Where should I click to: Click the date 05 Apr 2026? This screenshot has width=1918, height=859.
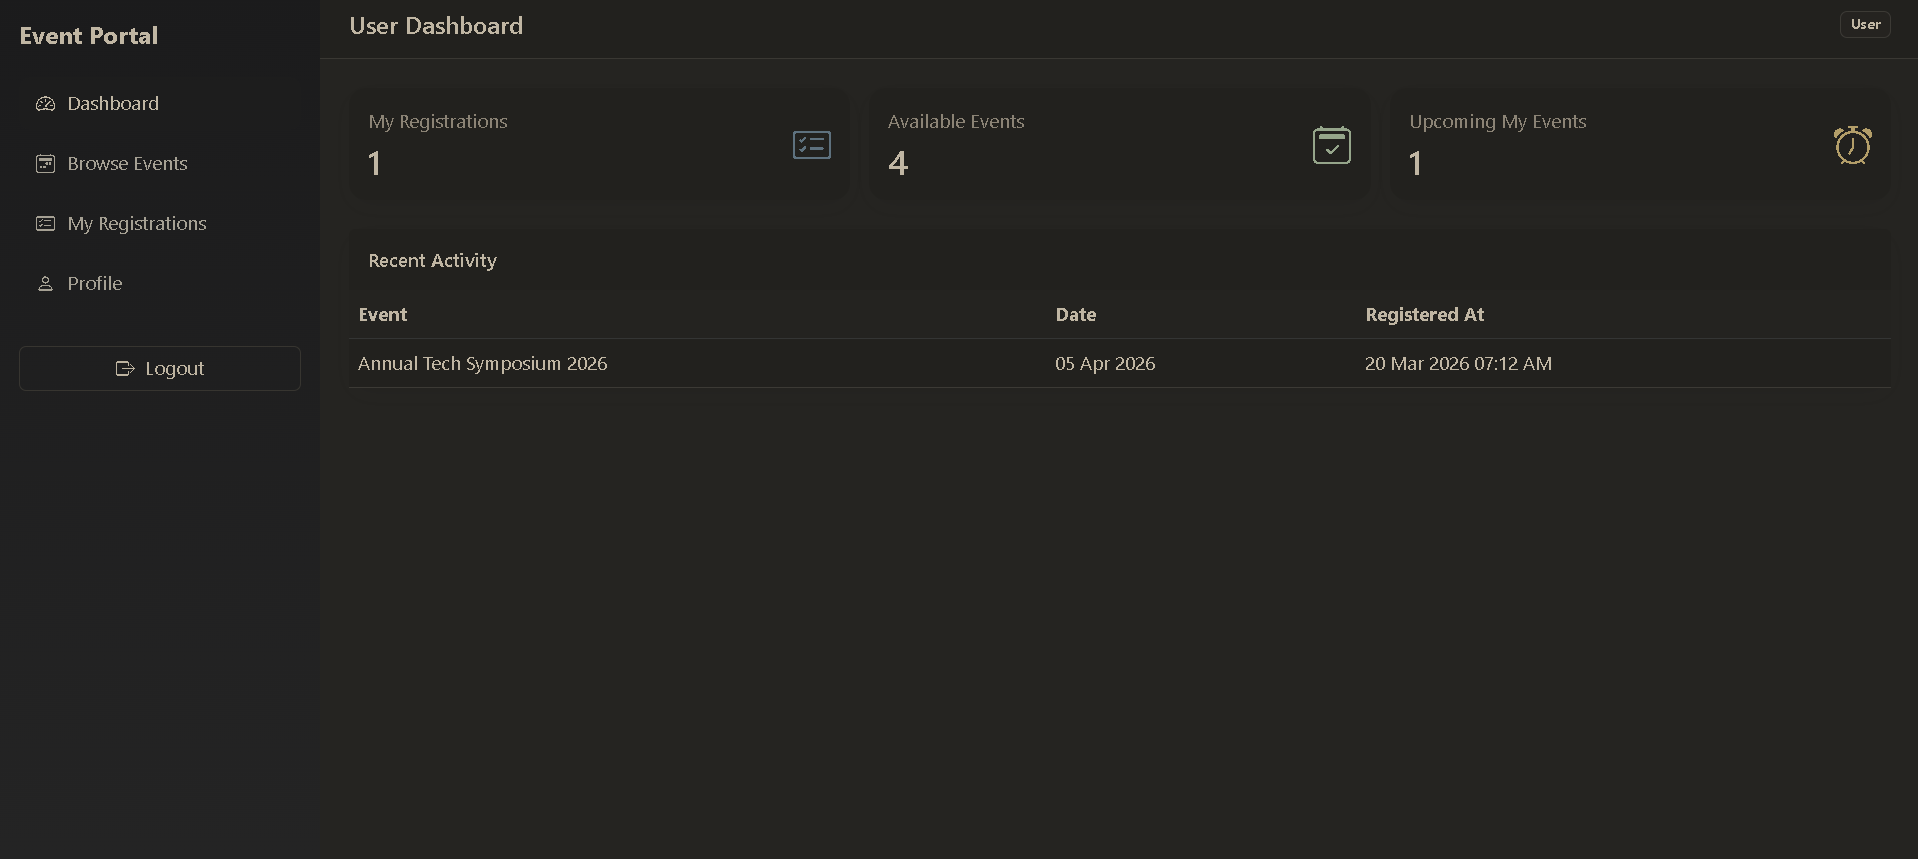point(1105,364)
